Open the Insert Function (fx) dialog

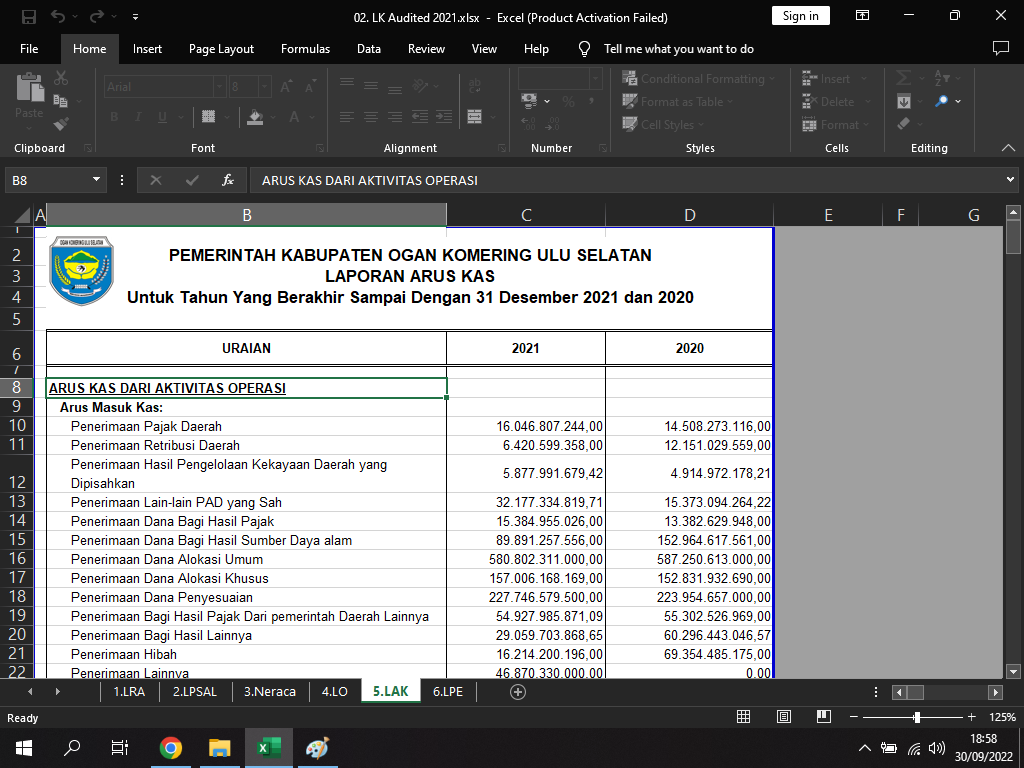coord(228,180)
